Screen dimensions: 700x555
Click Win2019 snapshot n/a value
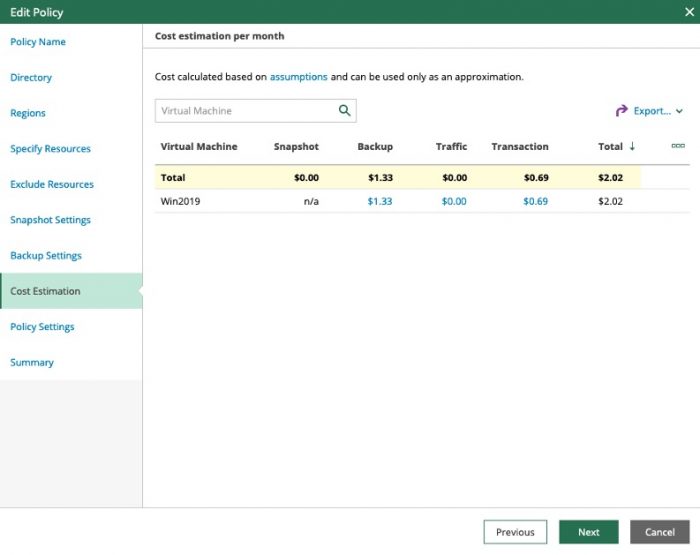tap(311, 201)
